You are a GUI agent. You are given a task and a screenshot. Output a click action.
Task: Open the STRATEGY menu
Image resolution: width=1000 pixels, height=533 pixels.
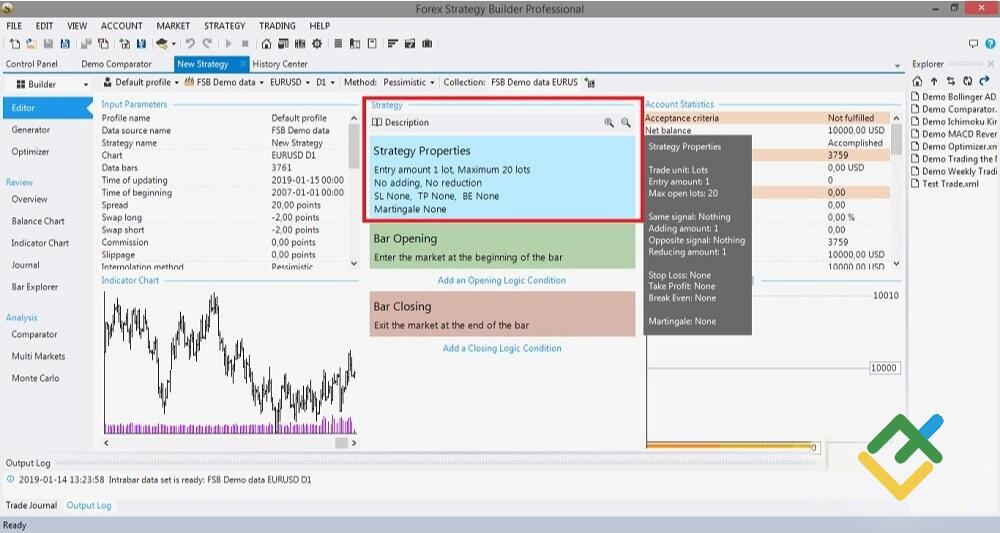(x=224, y=25)
